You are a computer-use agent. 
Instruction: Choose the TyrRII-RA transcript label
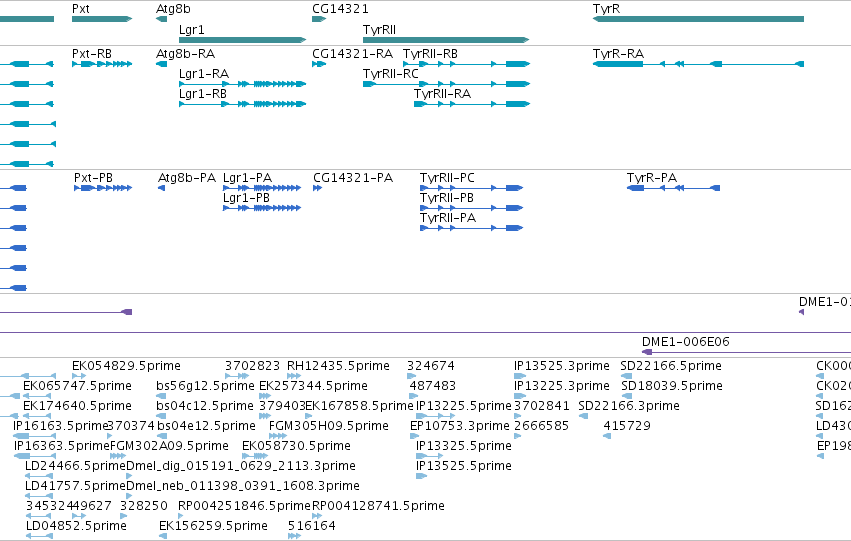pos(442,93)
